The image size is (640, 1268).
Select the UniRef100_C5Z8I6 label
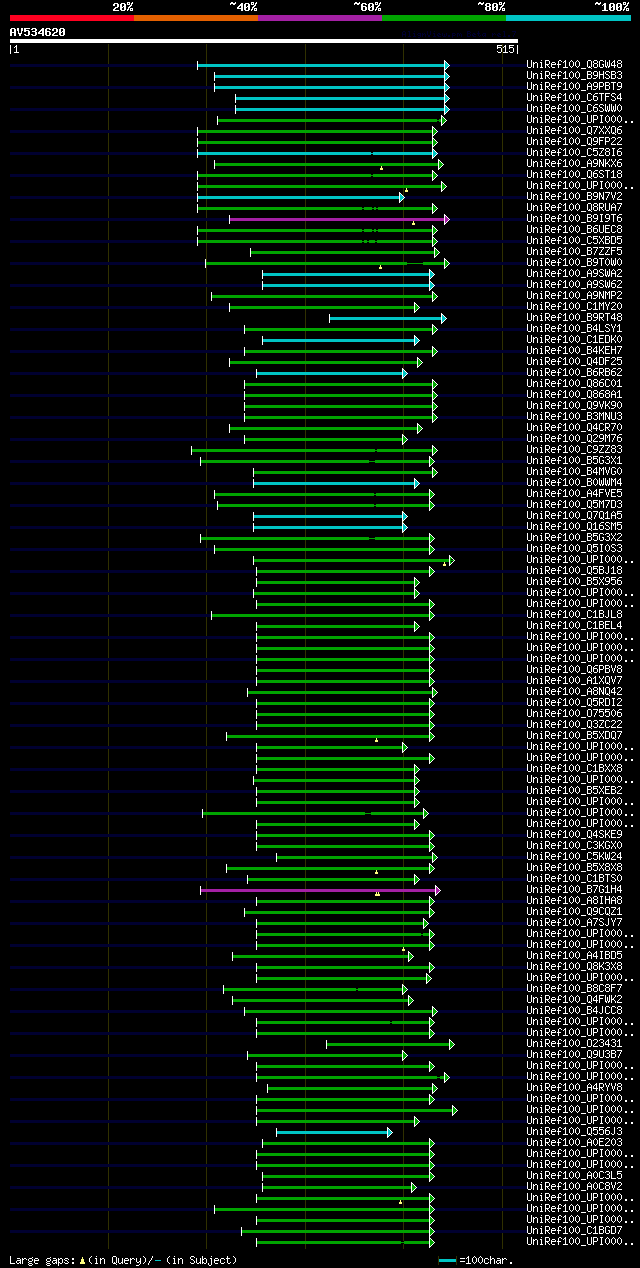(x=575, y=152)
